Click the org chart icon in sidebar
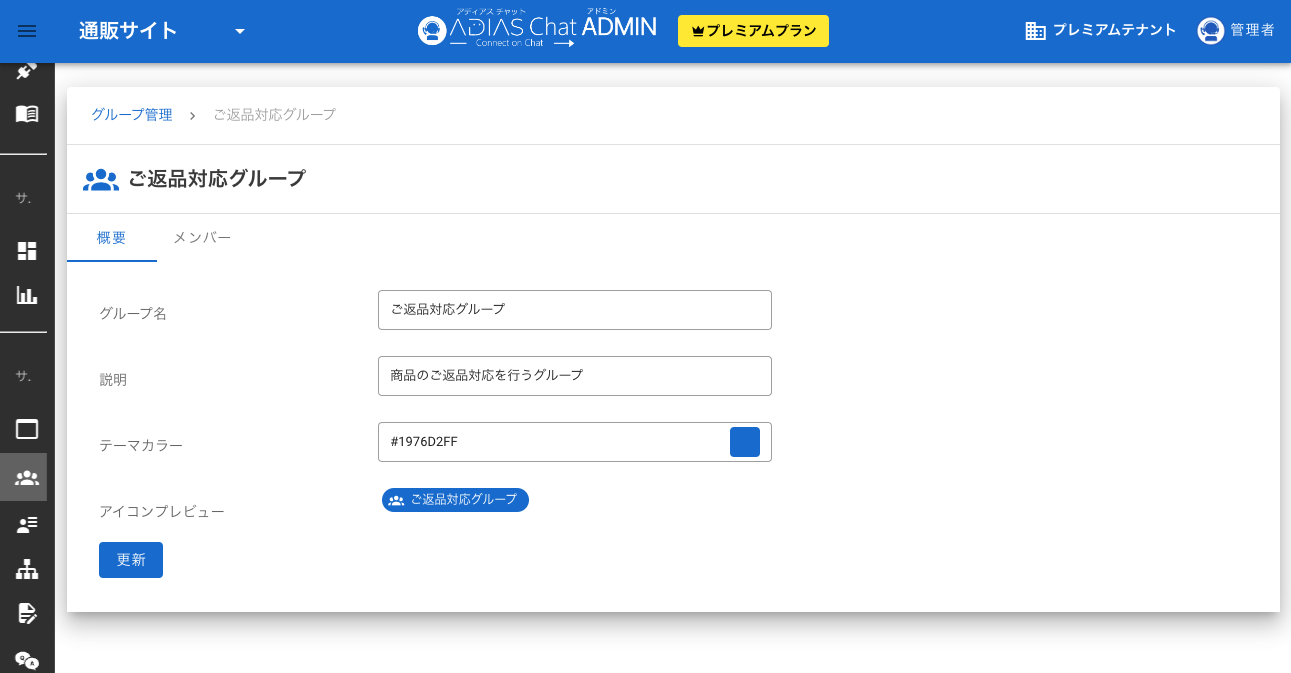 [26, 569]
